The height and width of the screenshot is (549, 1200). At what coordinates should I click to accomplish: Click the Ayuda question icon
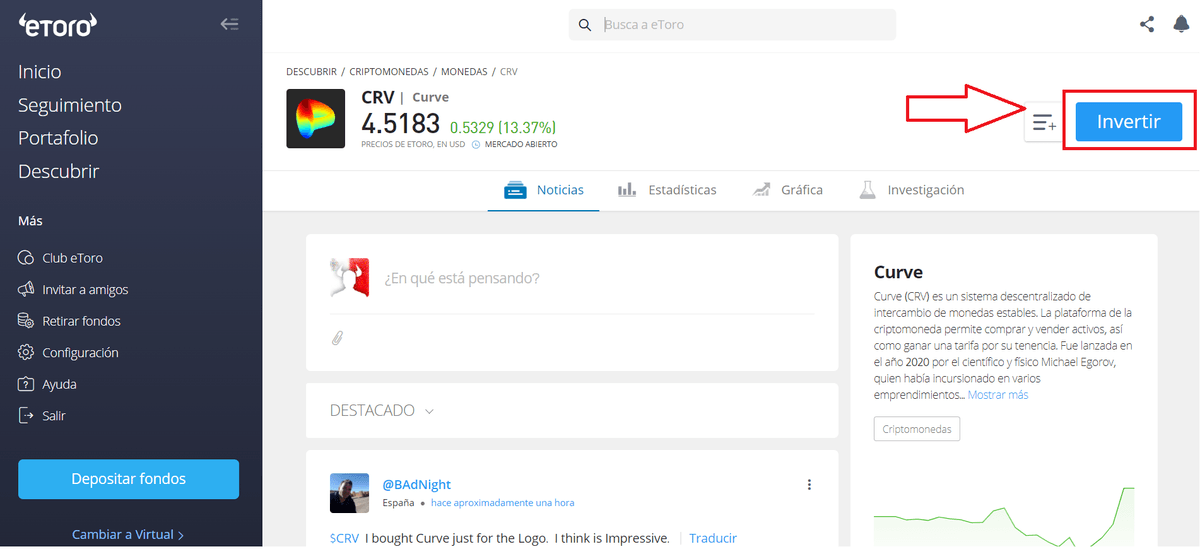click(26, 384)
